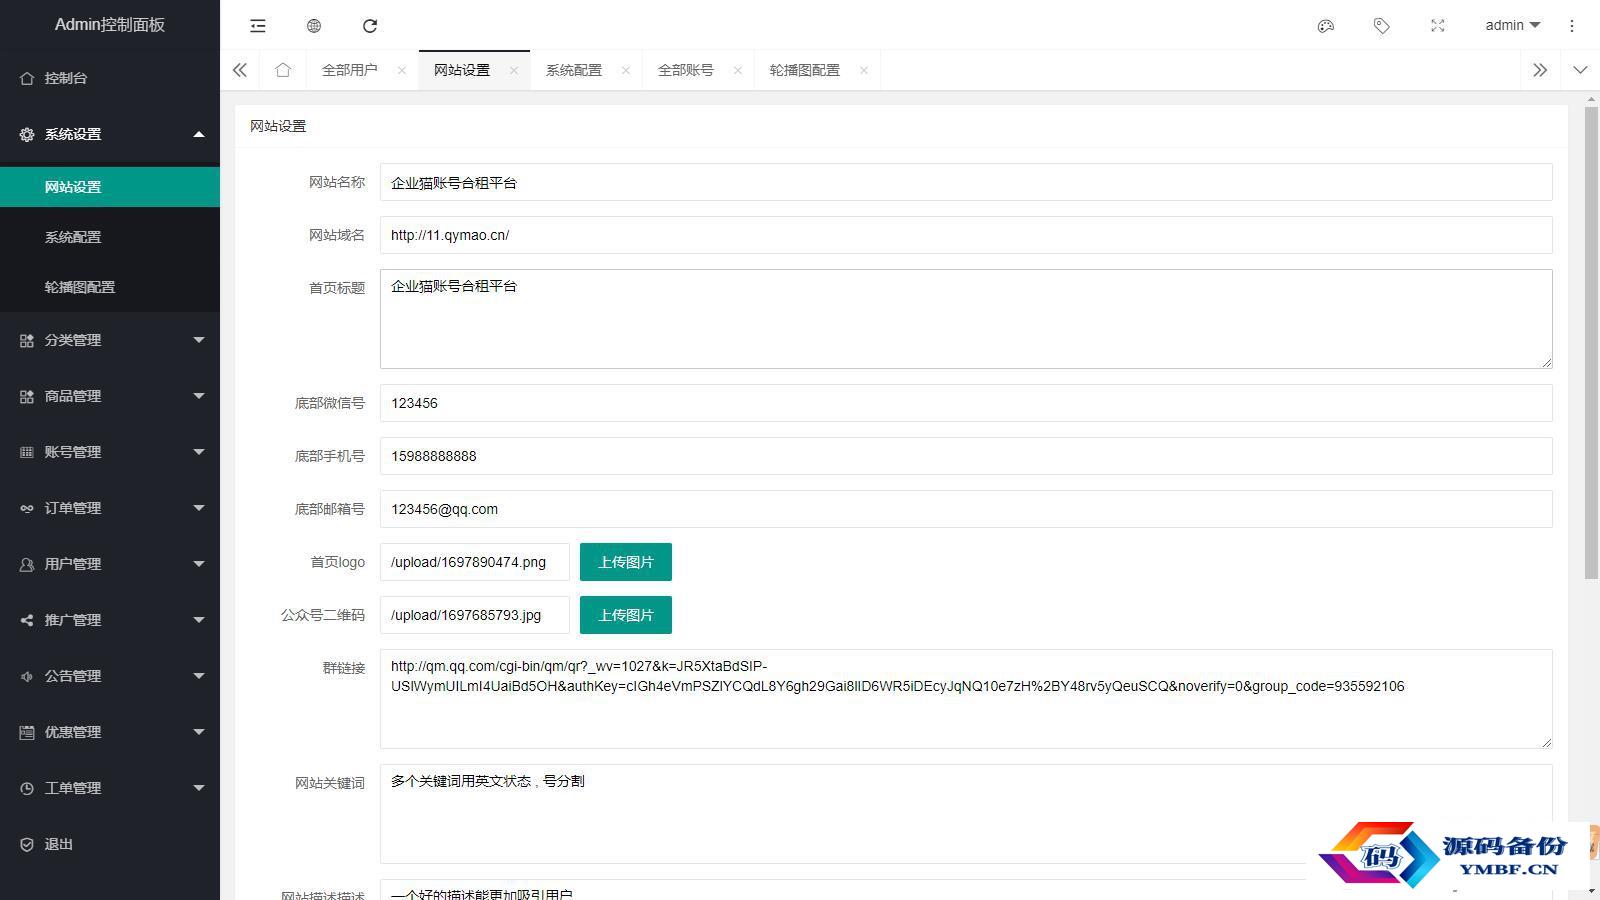Select 网站设置 sidebar item

click(x=110, y=187)
